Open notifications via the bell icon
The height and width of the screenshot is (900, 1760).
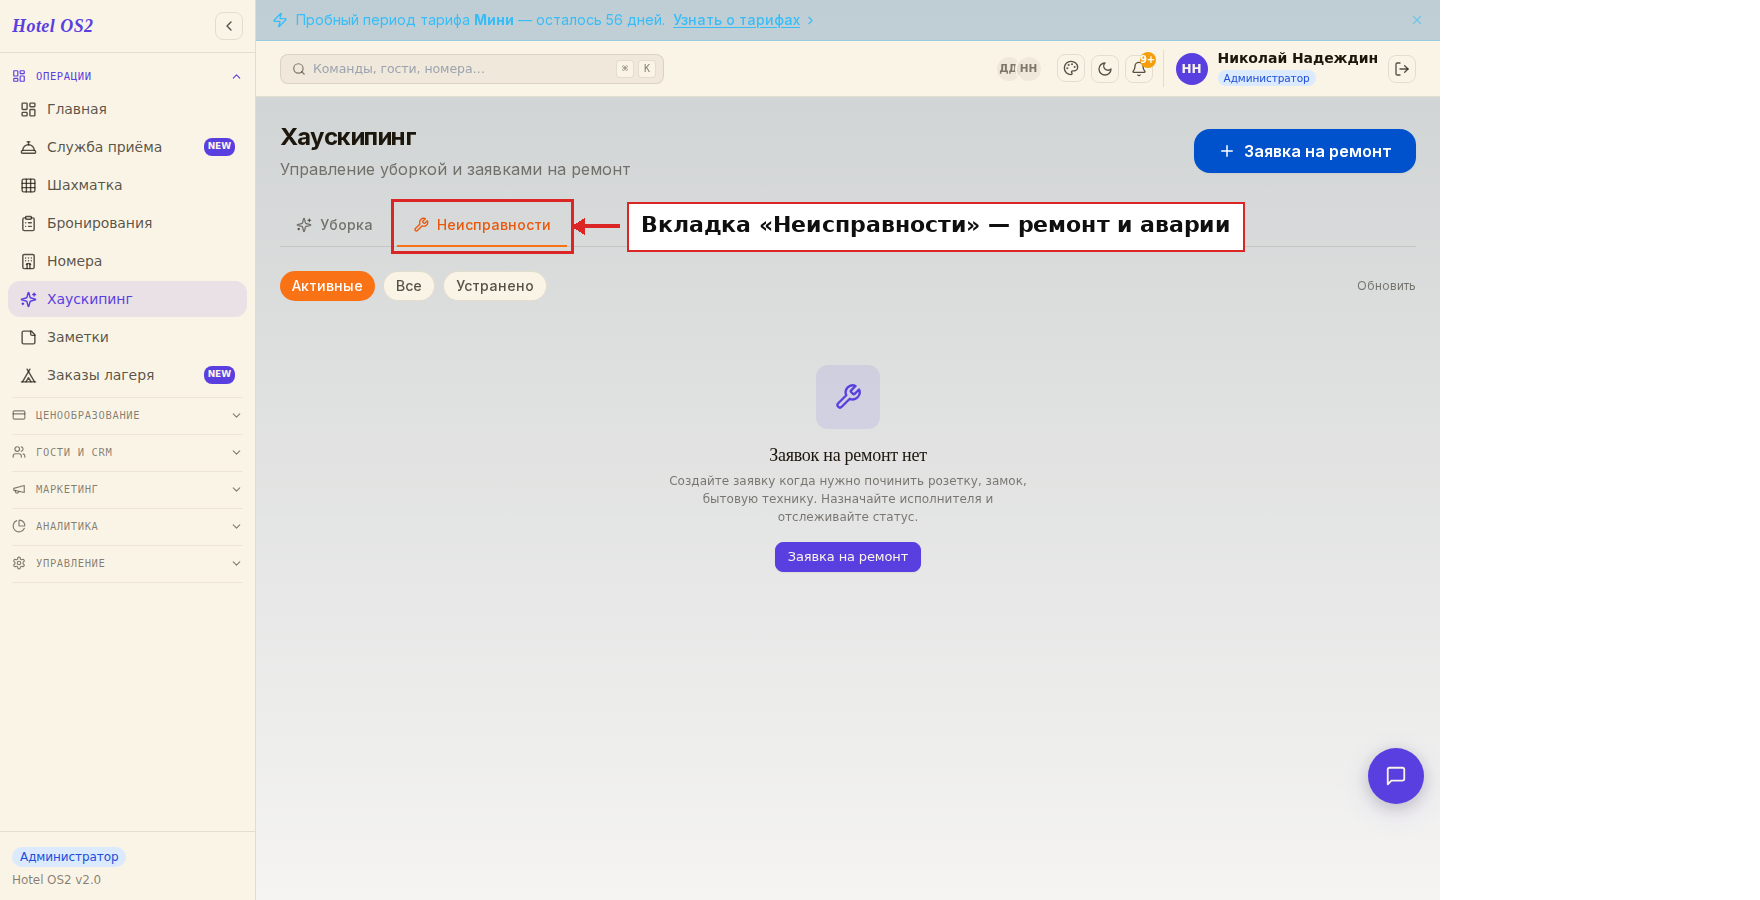click(1139, 69)
